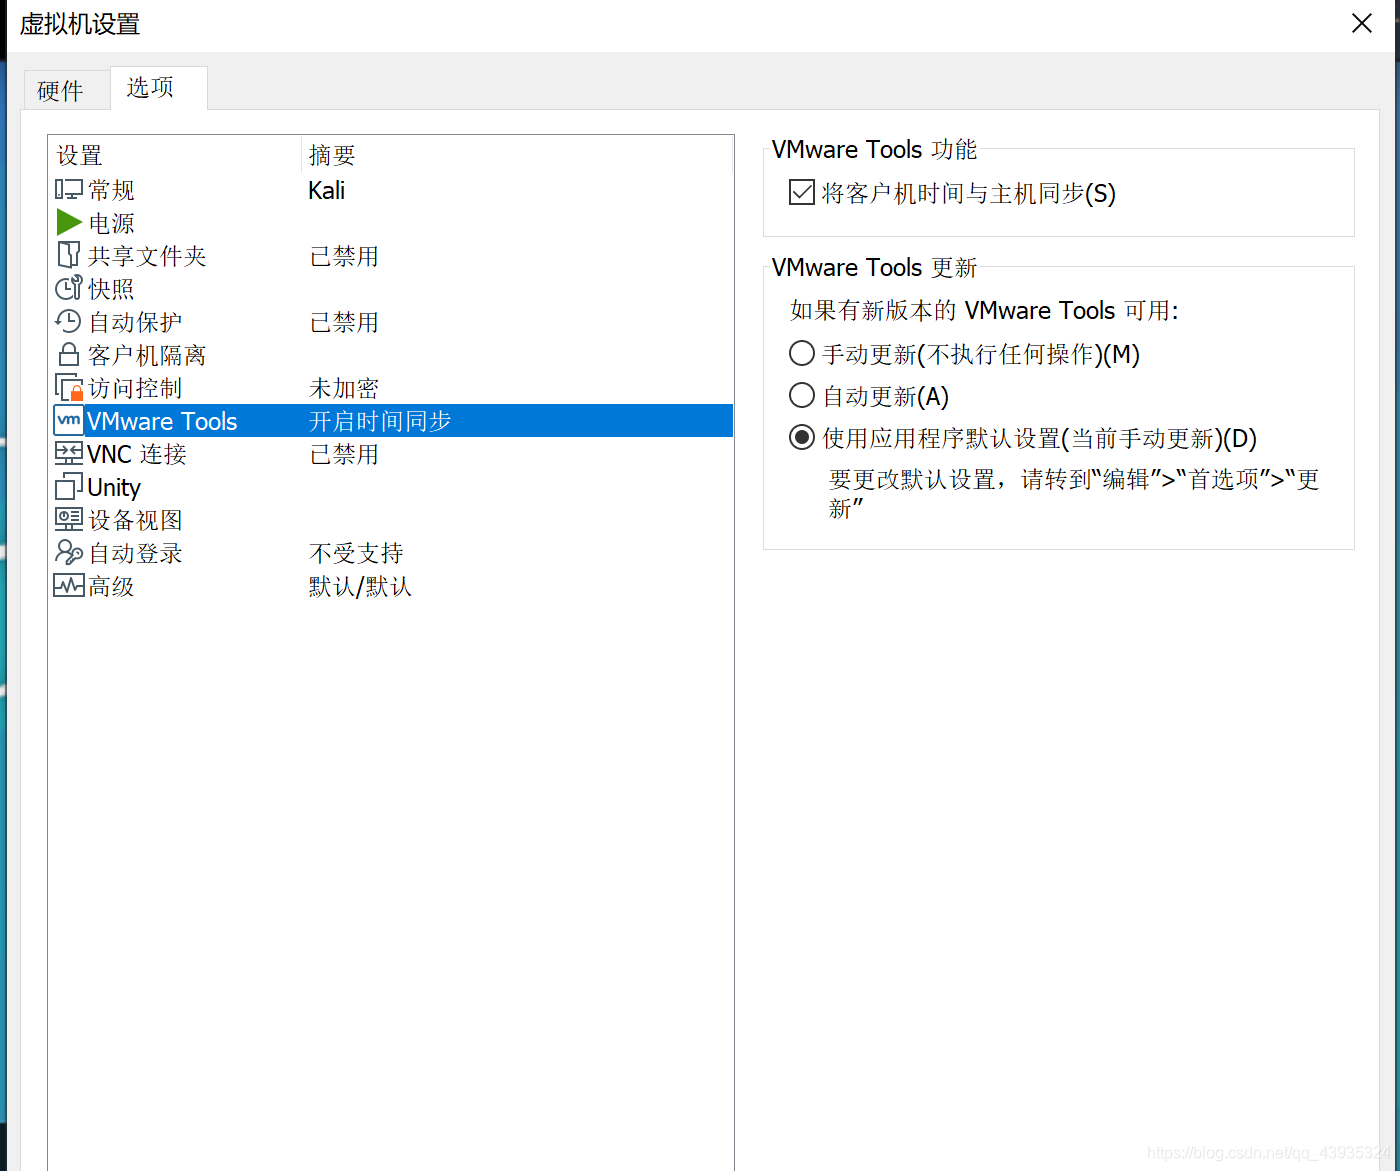Screen dimensions: 1400x1171
Task: Click the 快照 snapshot clock icon
Action: (x=68, y=288)
